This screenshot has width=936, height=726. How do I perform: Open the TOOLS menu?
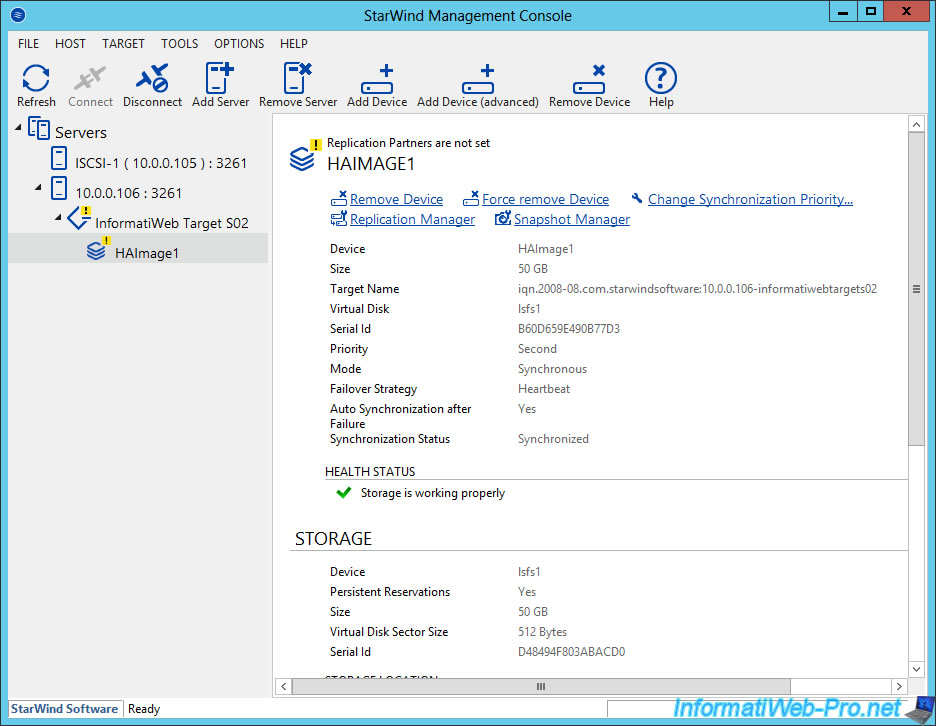pyautogui.click(x=179, y=44)
